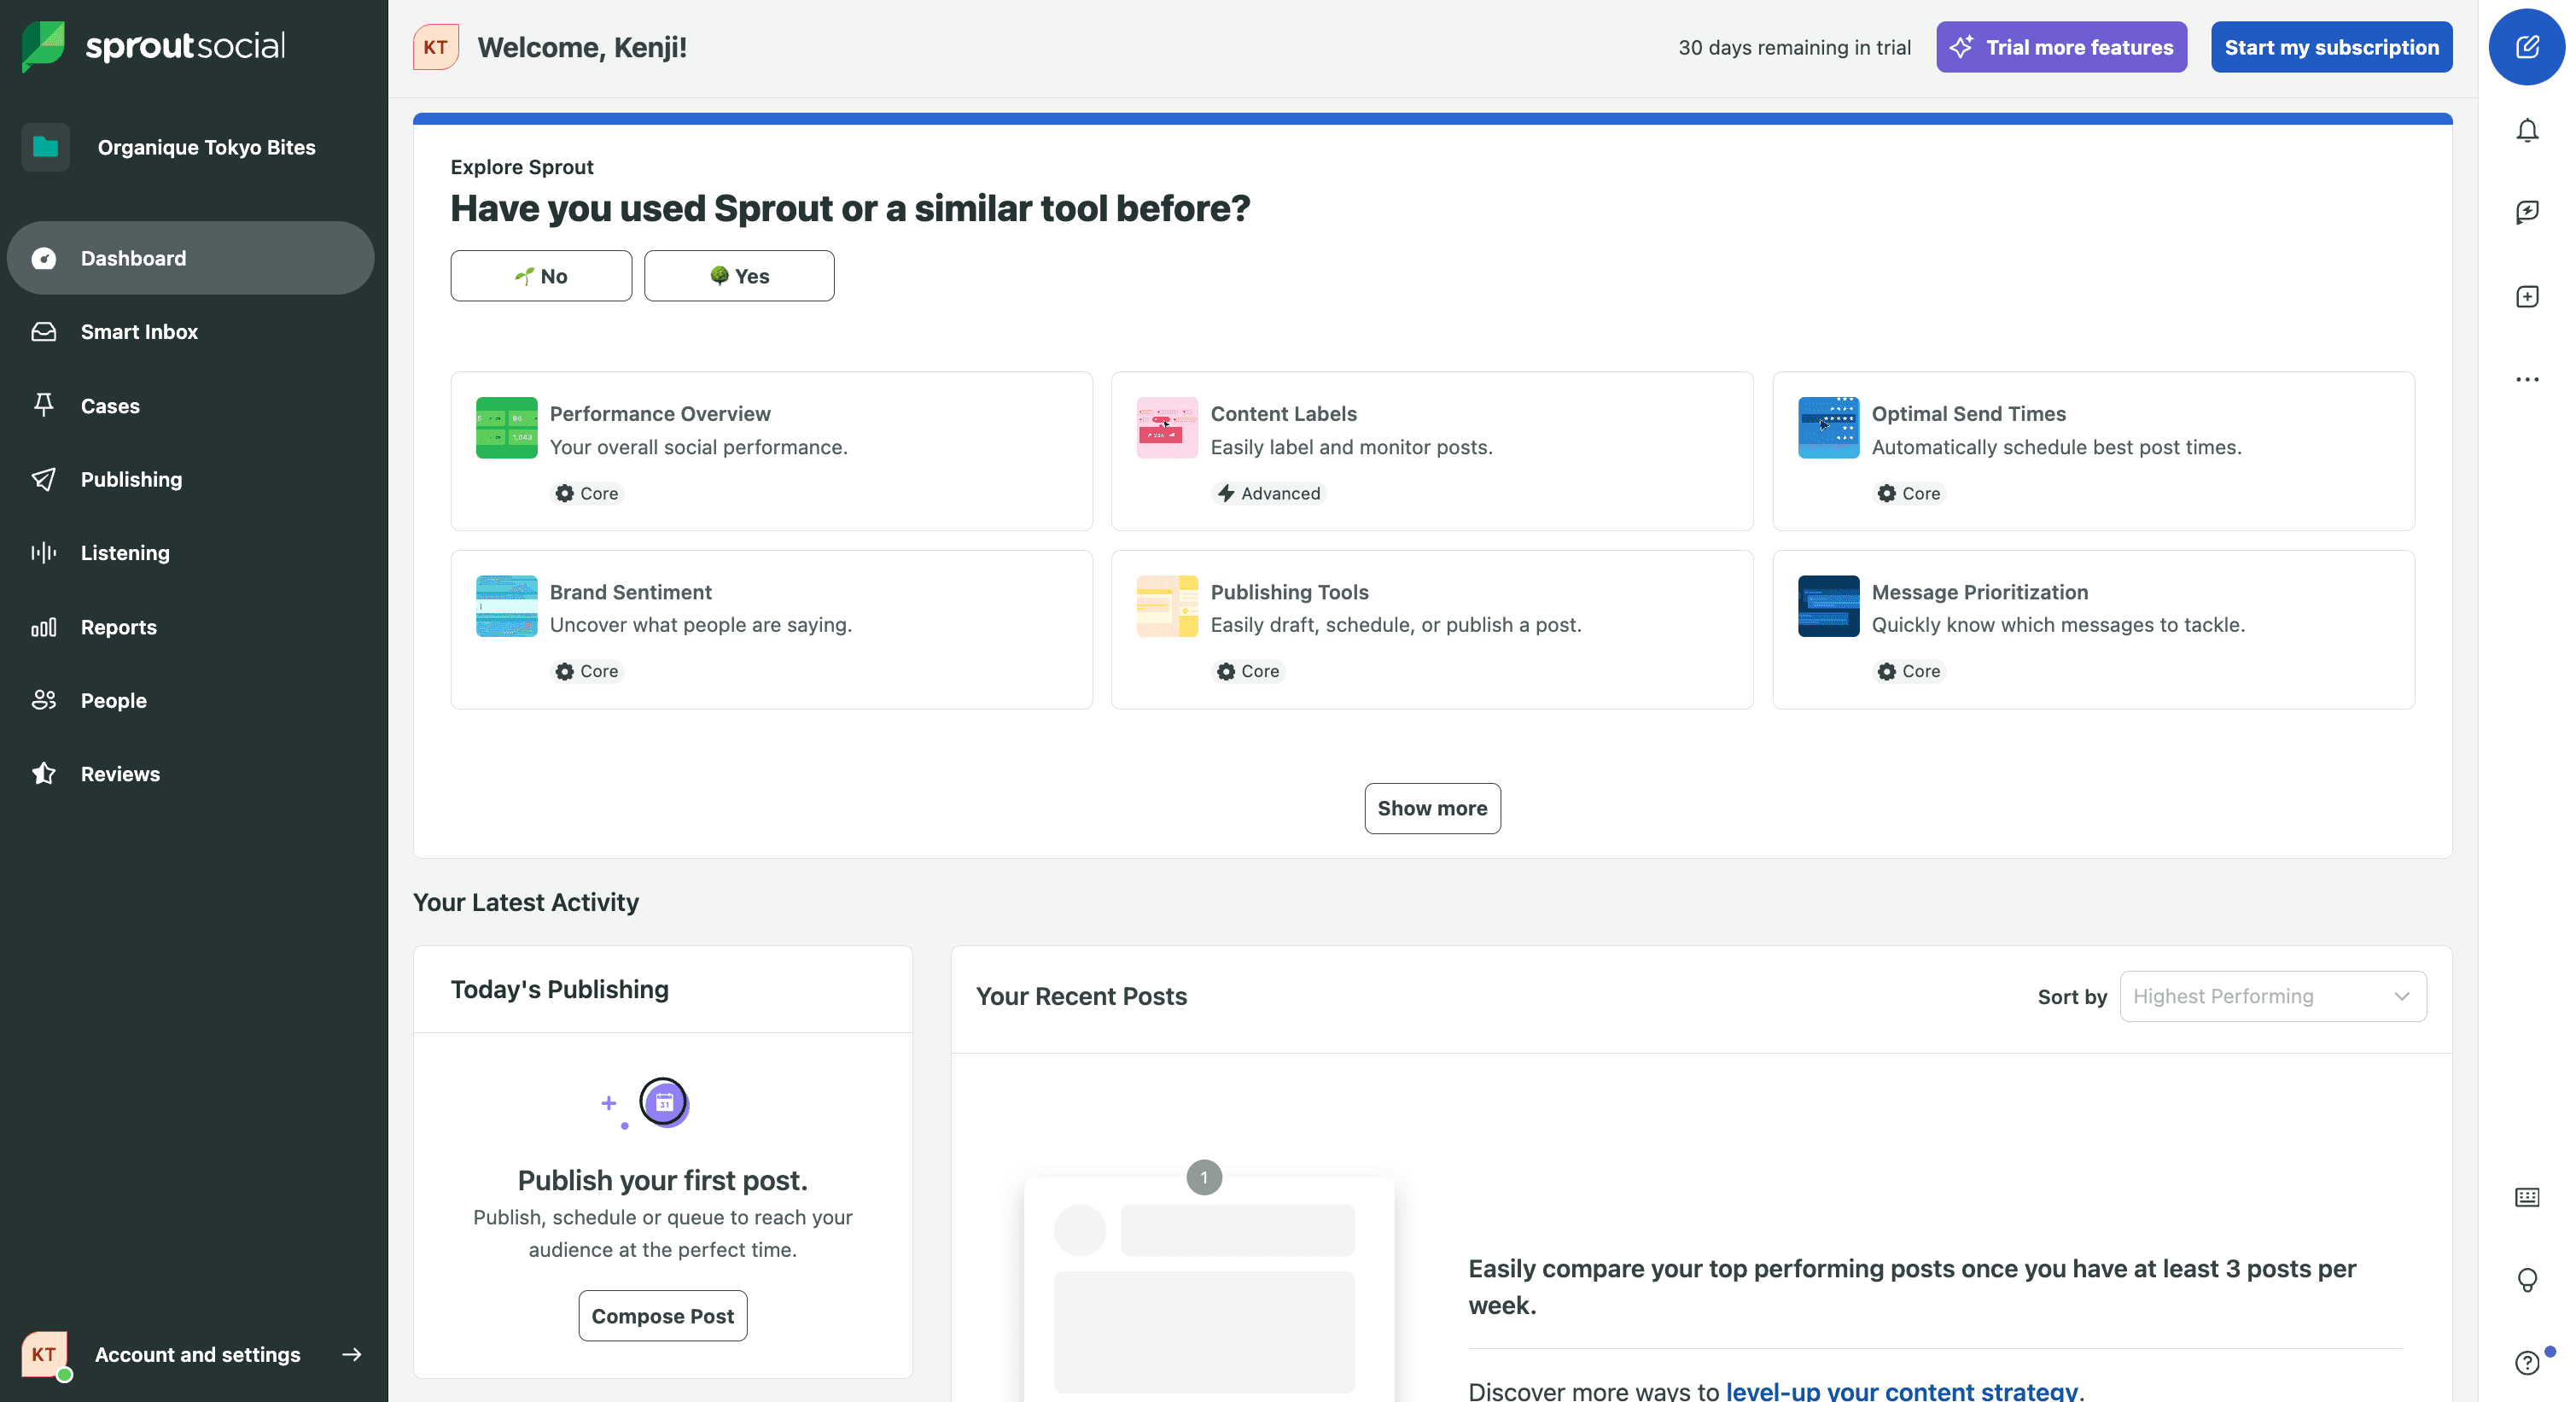The width and height of the screenshot is (2576, 1402).
Task: Select the Yes answer option
Action: [739, 276]
